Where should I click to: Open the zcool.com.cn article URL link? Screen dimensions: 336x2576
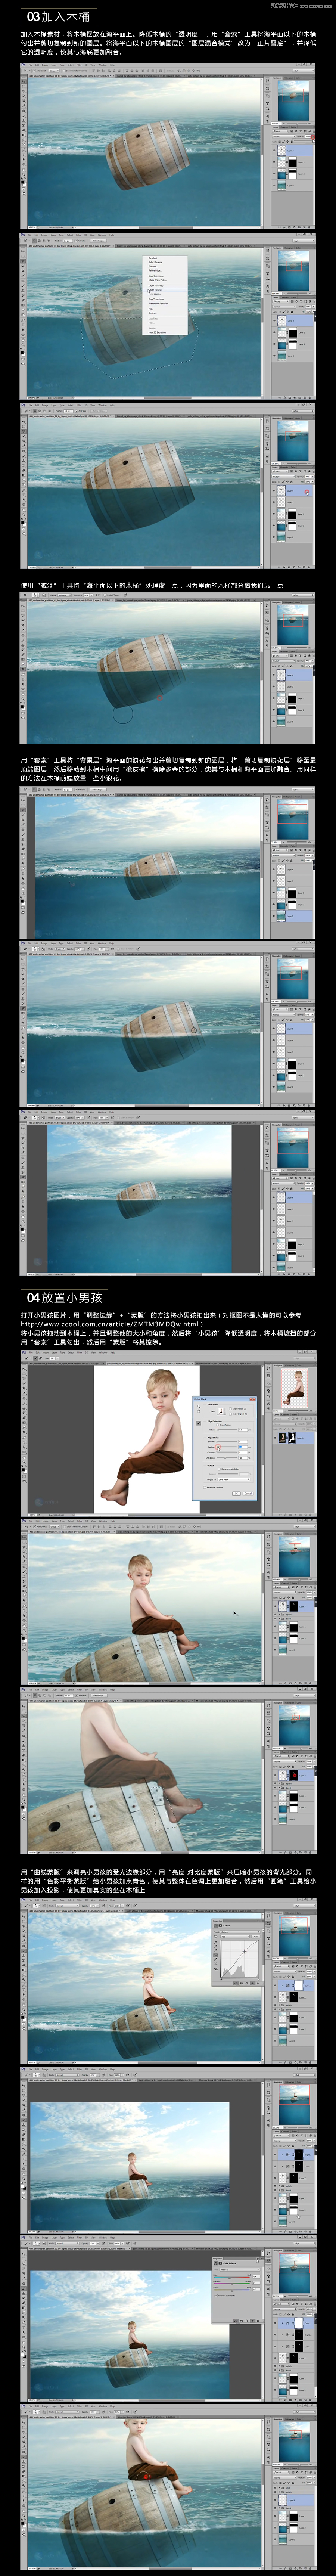tap(112, 1324)
